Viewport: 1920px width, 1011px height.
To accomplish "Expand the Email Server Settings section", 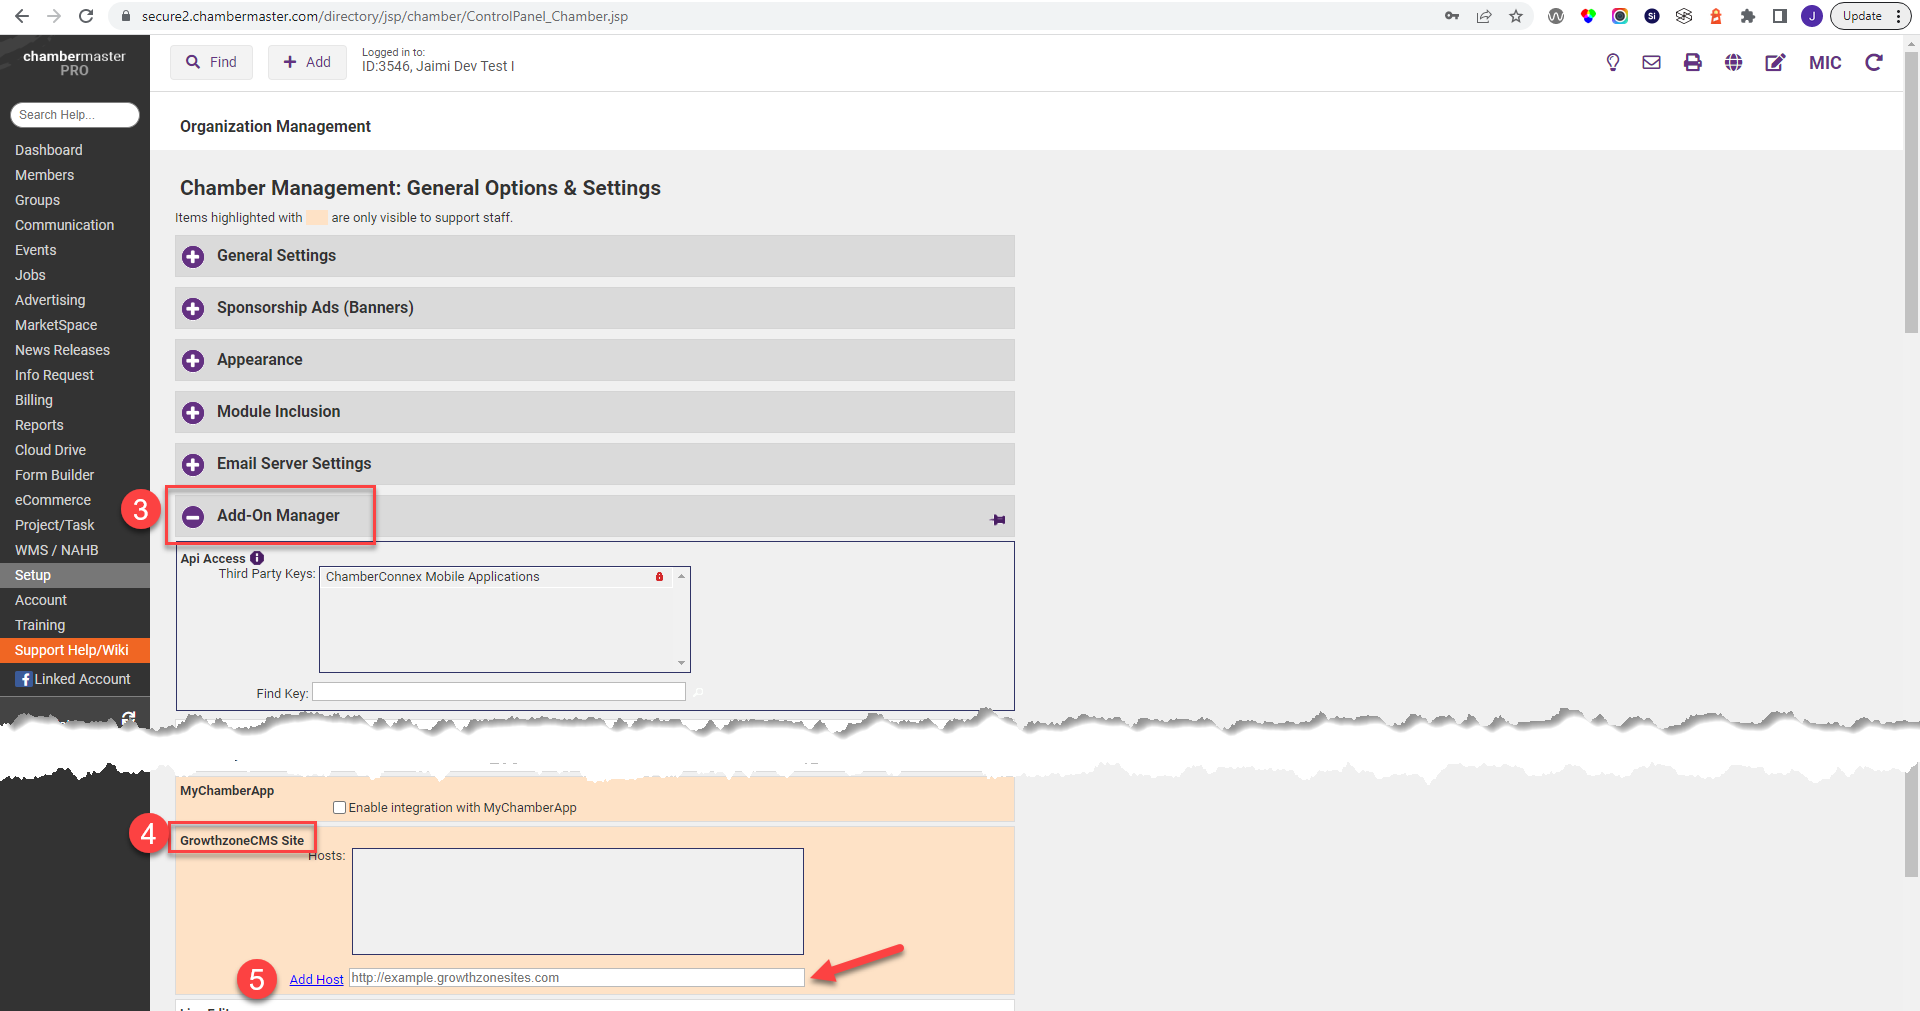I will pyautogui.click(x=193, y=465).
